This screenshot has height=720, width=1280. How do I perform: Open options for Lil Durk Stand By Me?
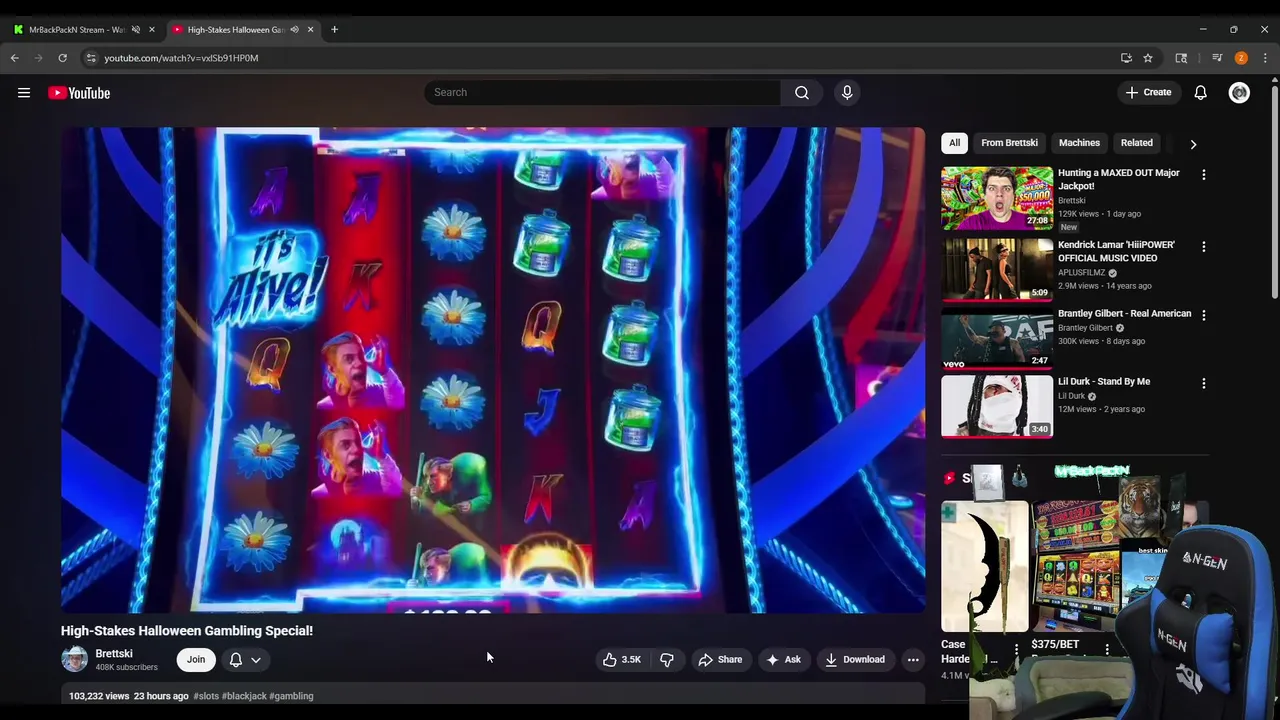[x=1204, y=383]
